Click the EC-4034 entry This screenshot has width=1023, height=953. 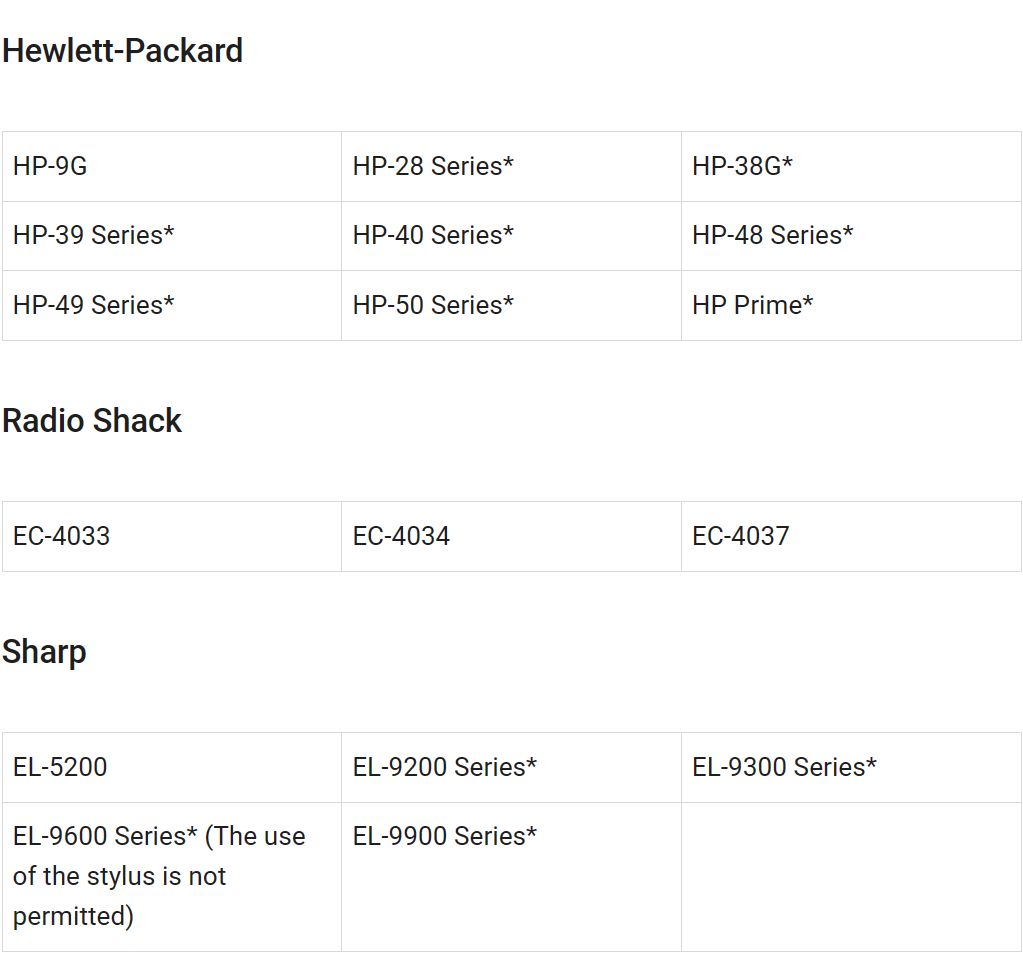512,536
